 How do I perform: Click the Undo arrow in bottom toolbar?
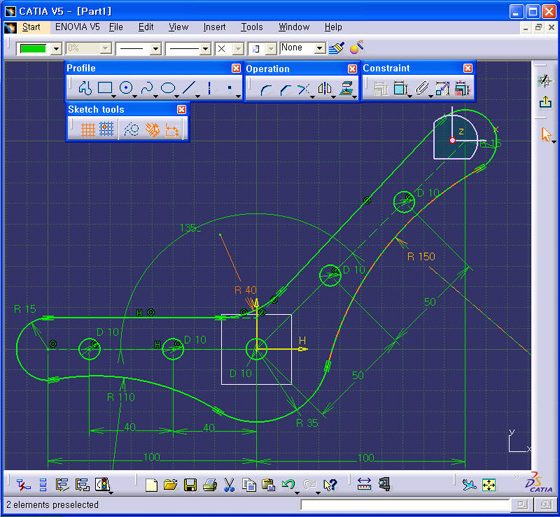coord(288,485)
